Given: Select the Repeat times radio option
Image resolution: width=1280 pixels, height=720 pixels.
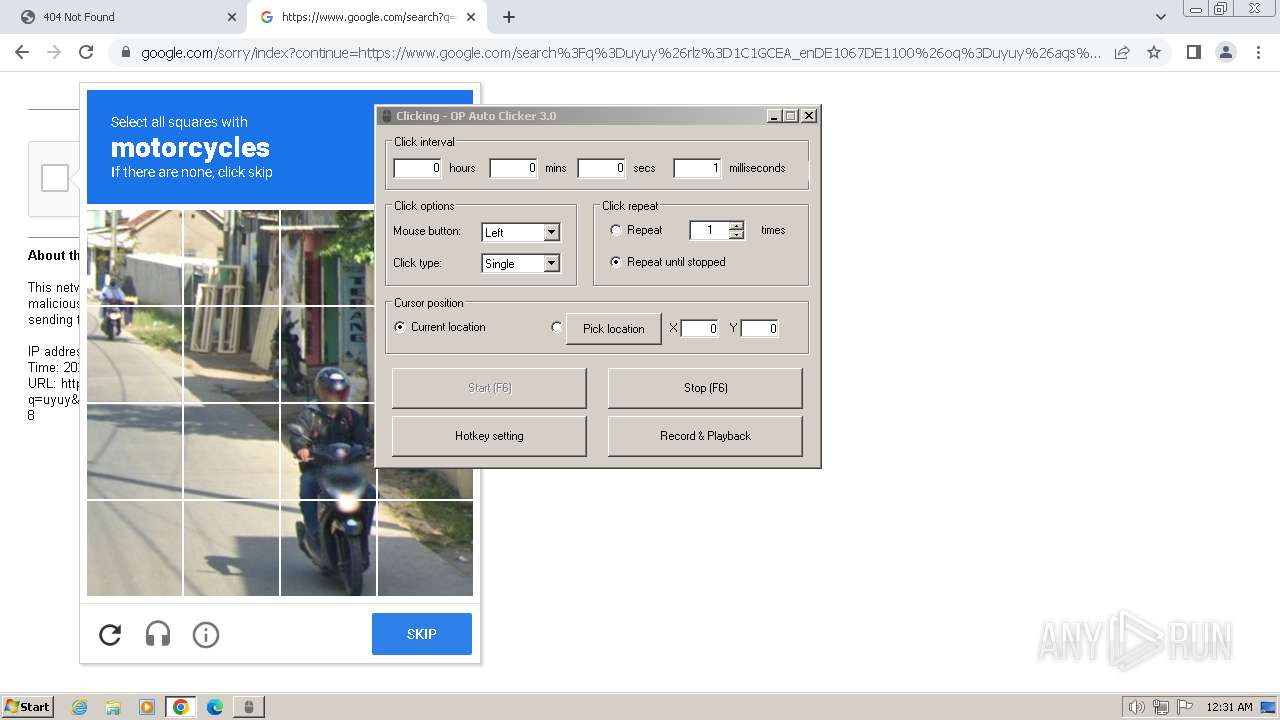Looking at the screenshot, I should [616, 230].
